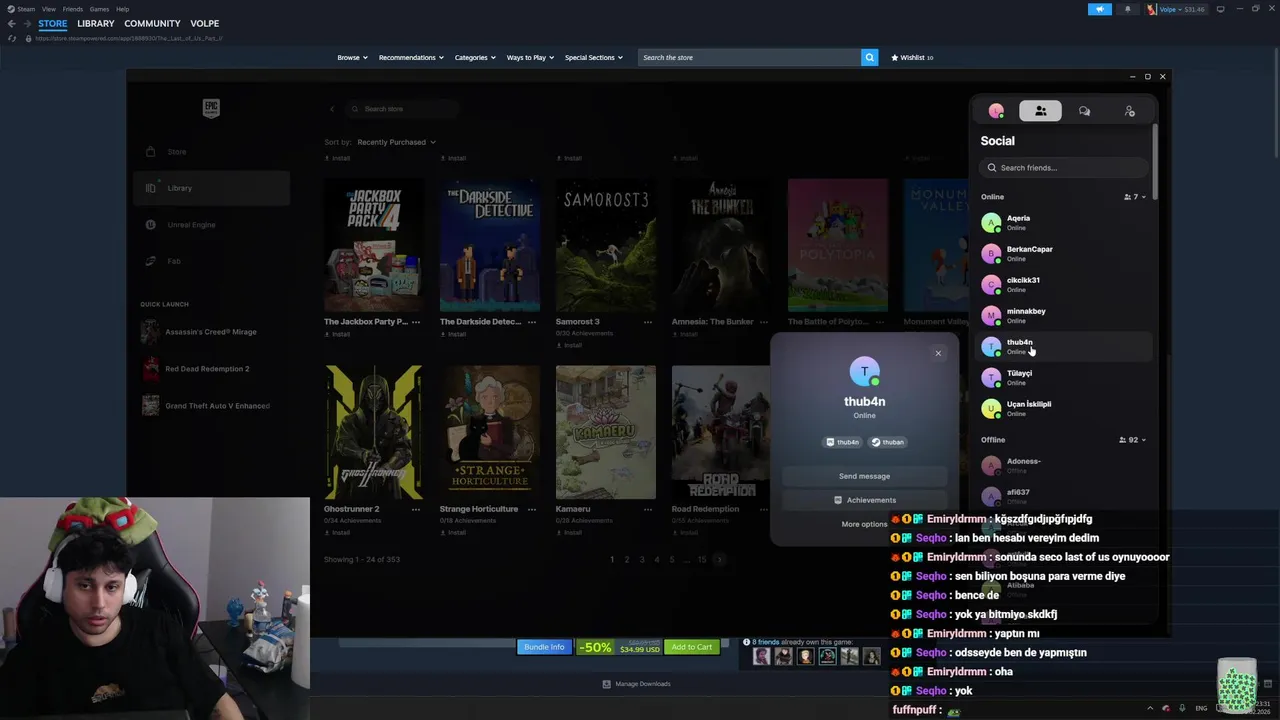This screenshot has width=1280, height=720.
Task: Click thuban Steam account badge
Action: 888,442
